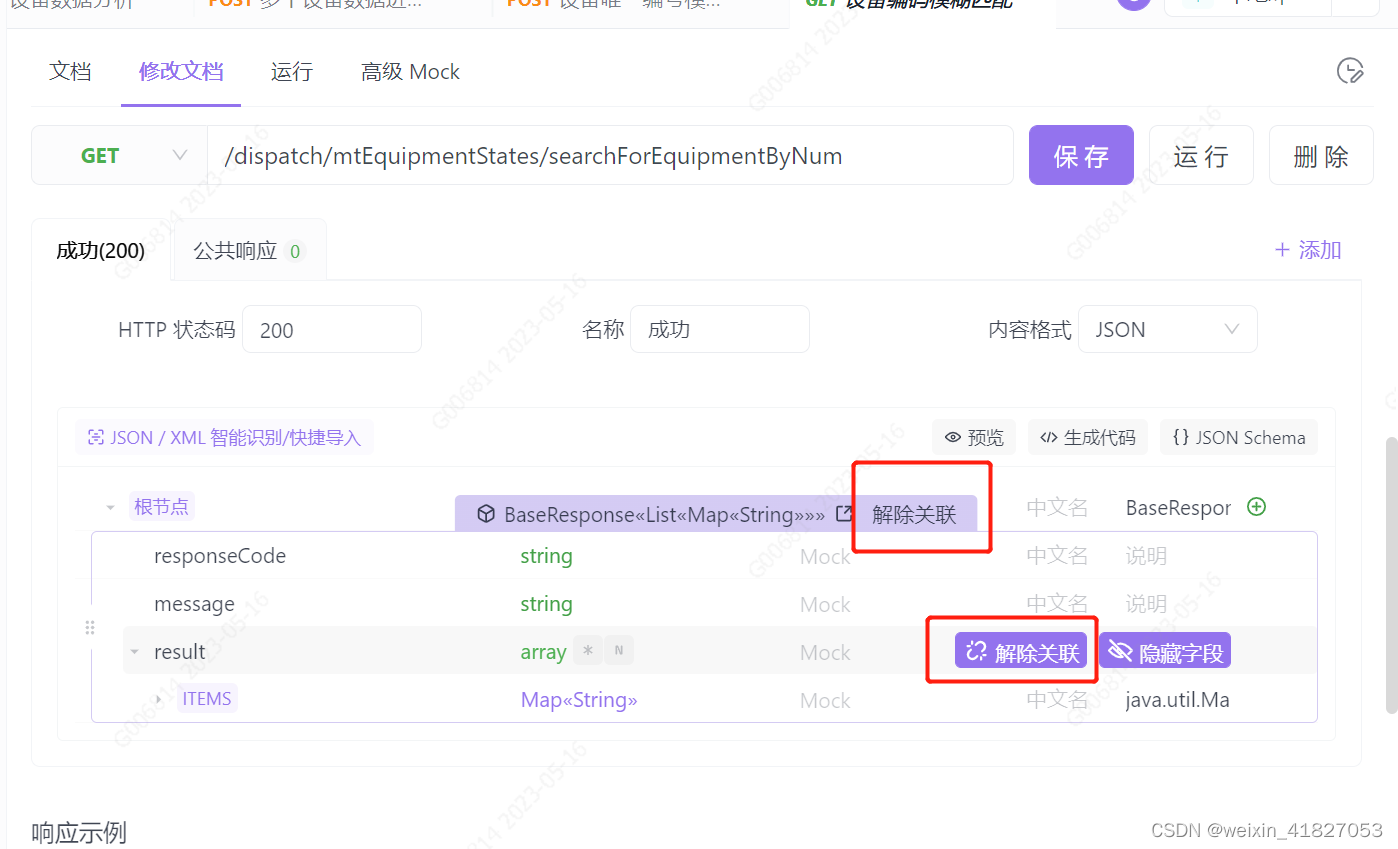The height and width of the screenshot is (849, 1398).
Task: Open the 内容格式 JSON dropdown
Action: pyautogui.click(x=1167, y=330)
